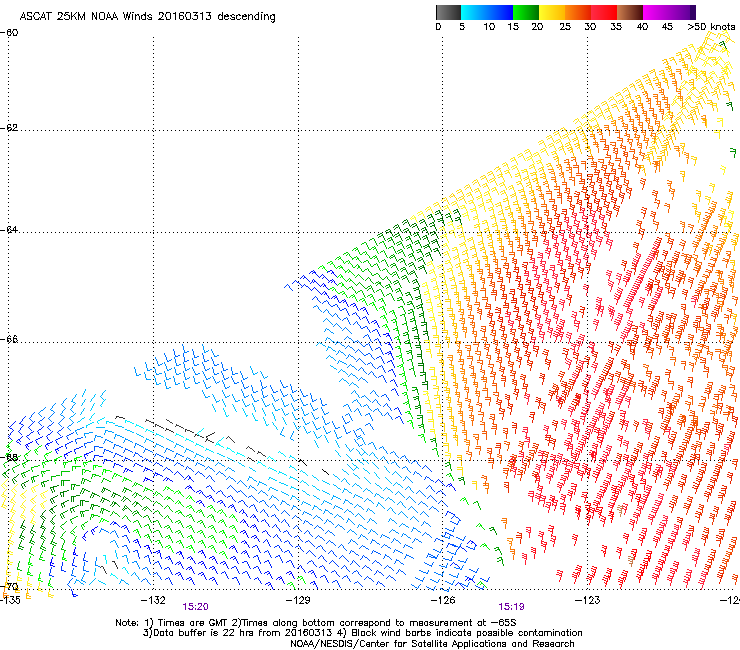Select the -129 longitude axis label
Screen dimensions: 740x650
[x=298, y=600]
